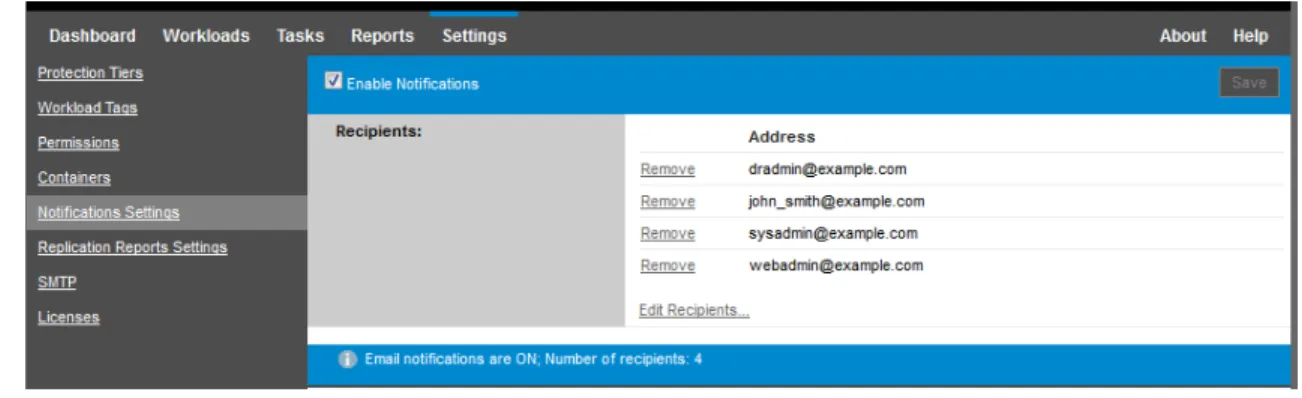Open Containers settings page
Image resolution: width=1302 pixels, height=398 pixels.
(x=74, y=178)
